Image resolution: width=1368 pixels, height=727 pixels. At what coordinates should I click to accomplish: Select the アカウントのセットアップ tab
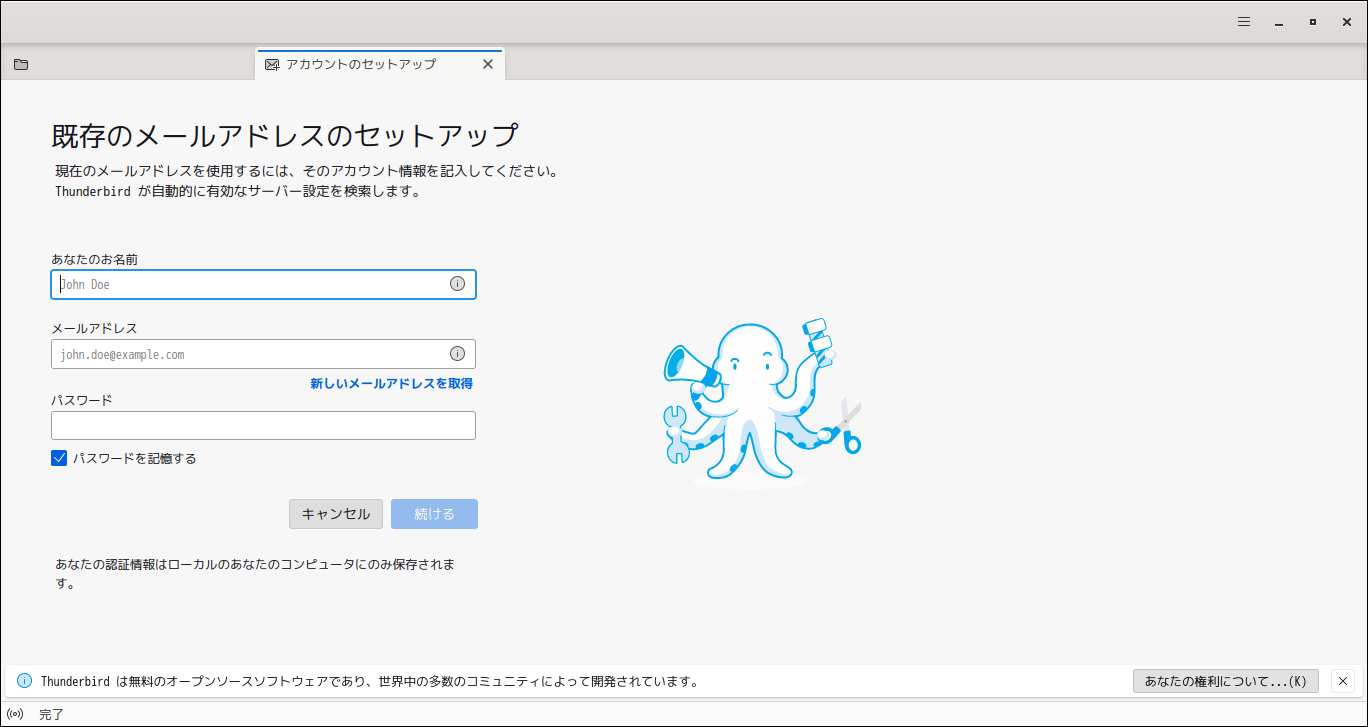coord(380,64)
